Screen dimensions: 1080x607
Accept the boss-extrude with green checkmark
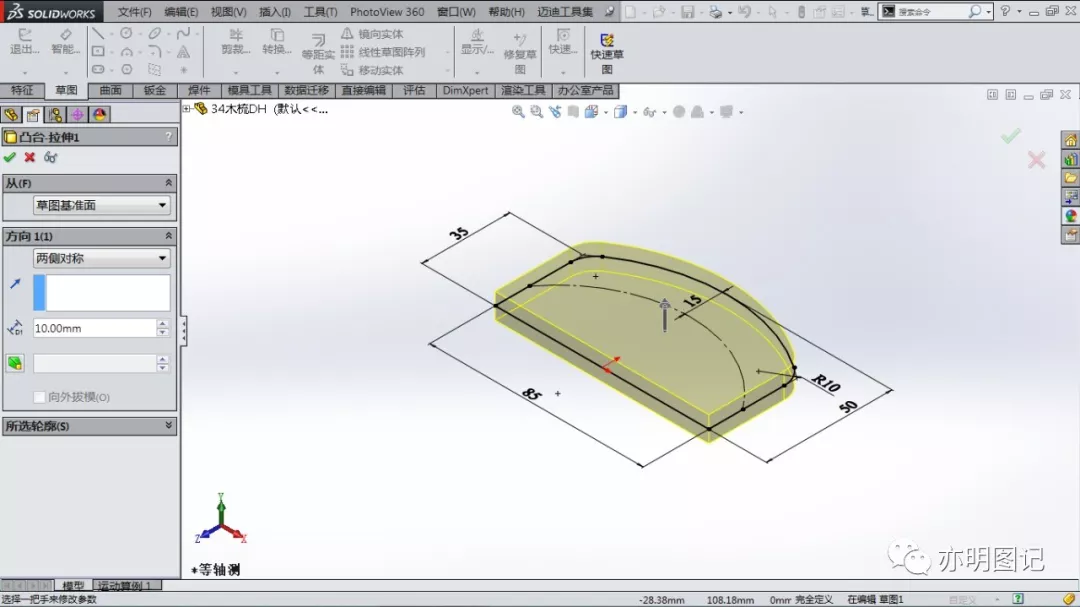(10, 157)
